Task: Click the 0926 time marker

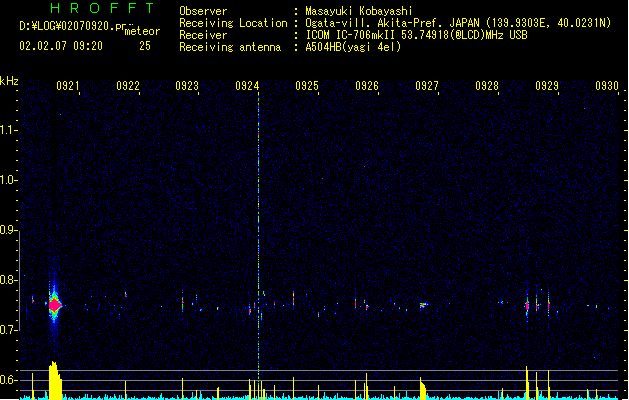Action: (367, 85)
